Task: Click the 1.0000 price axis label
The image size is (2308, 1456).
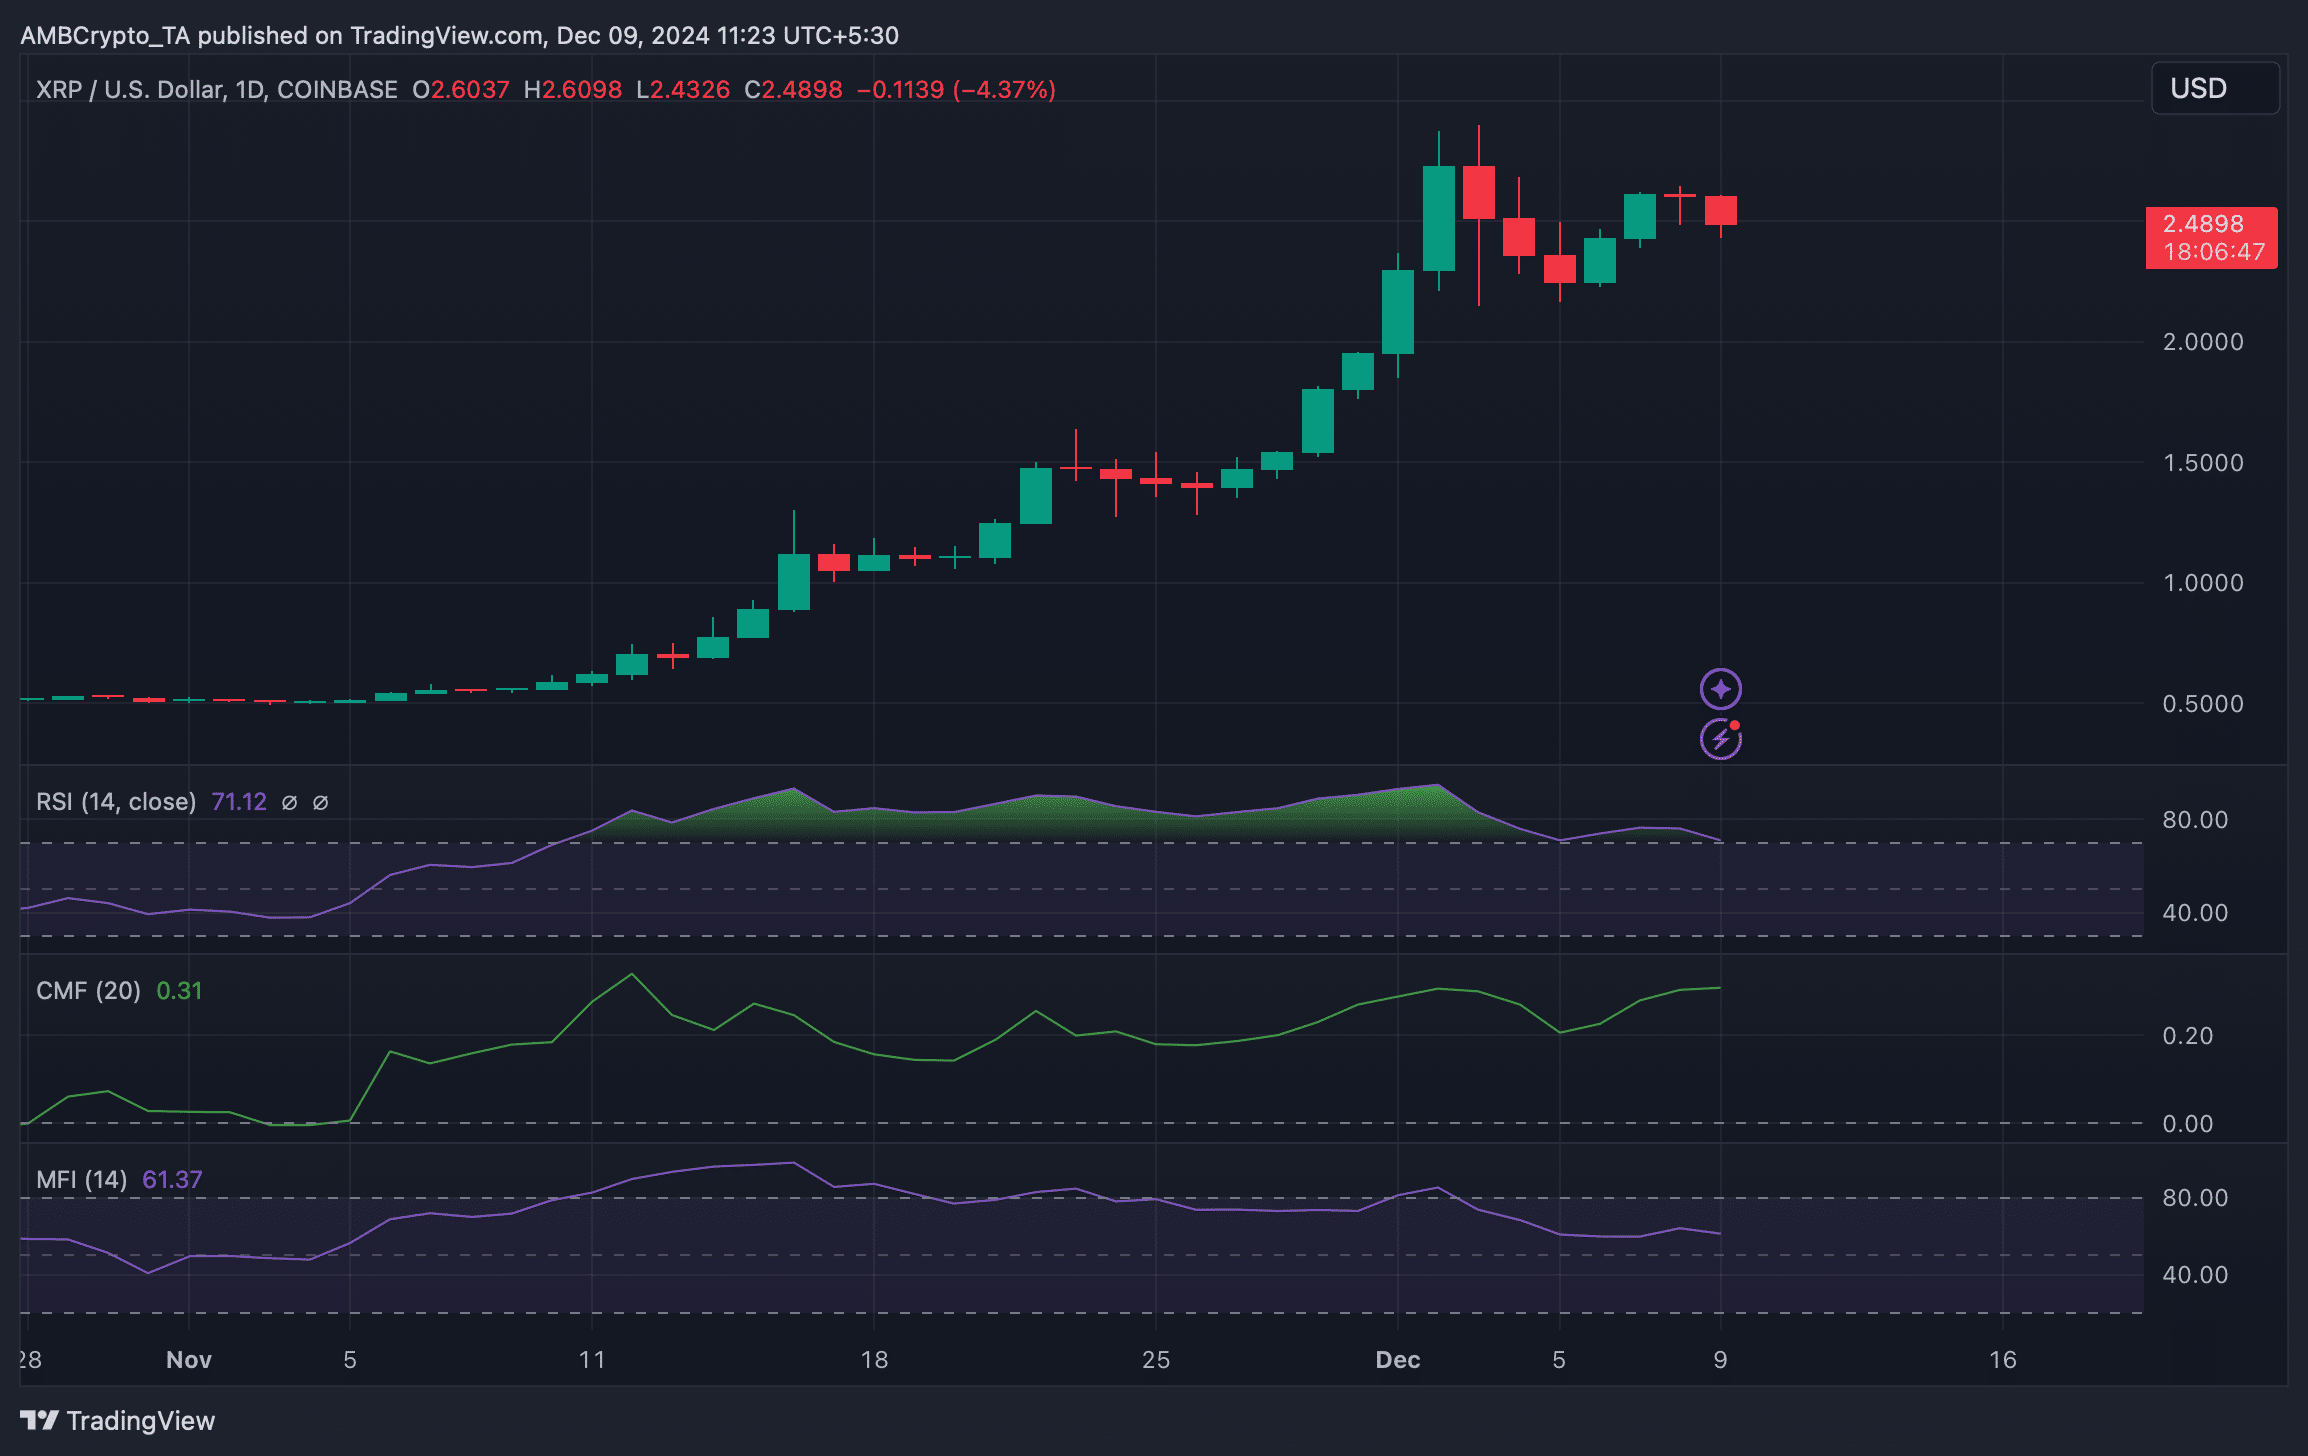Action: tap(2203, 583)
